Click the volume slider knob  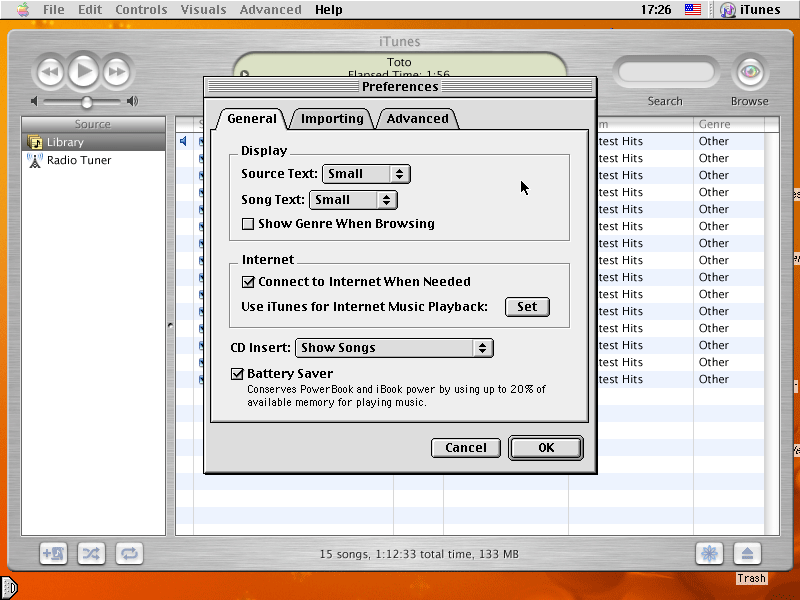[x=87, y=102]
